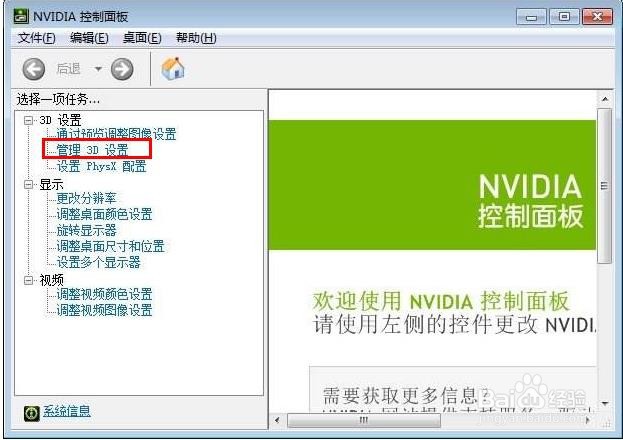This screenshot has height=440, width=623.
Task: Select 设置多个显示器
Action: click(98, 262)
